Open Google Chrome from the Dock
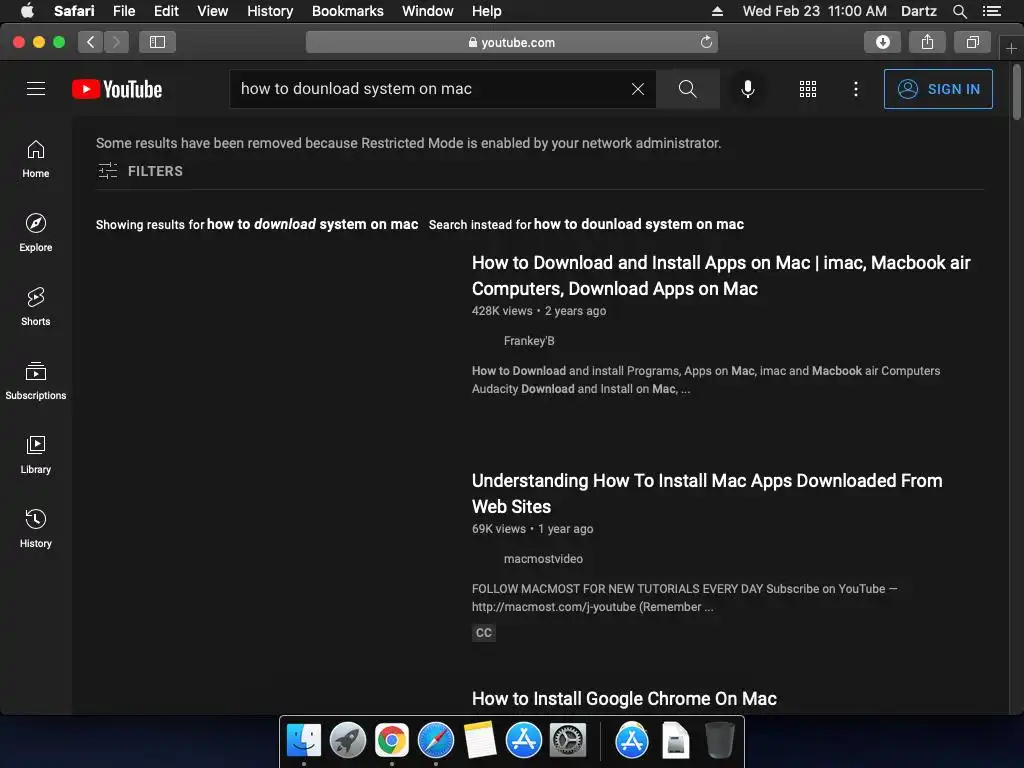This screenshot has height=768, width=1024. point(391,740)
